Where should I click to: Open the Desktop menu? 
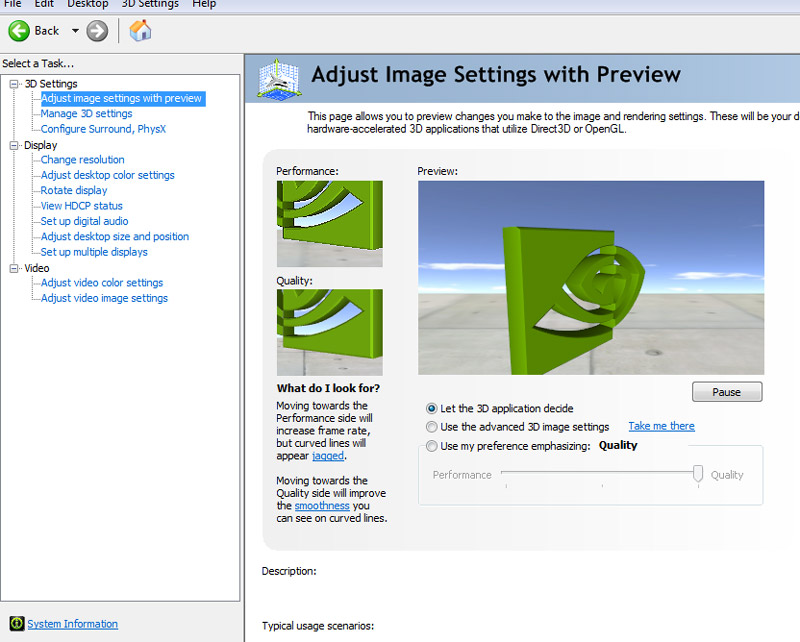tap(88, 4)
